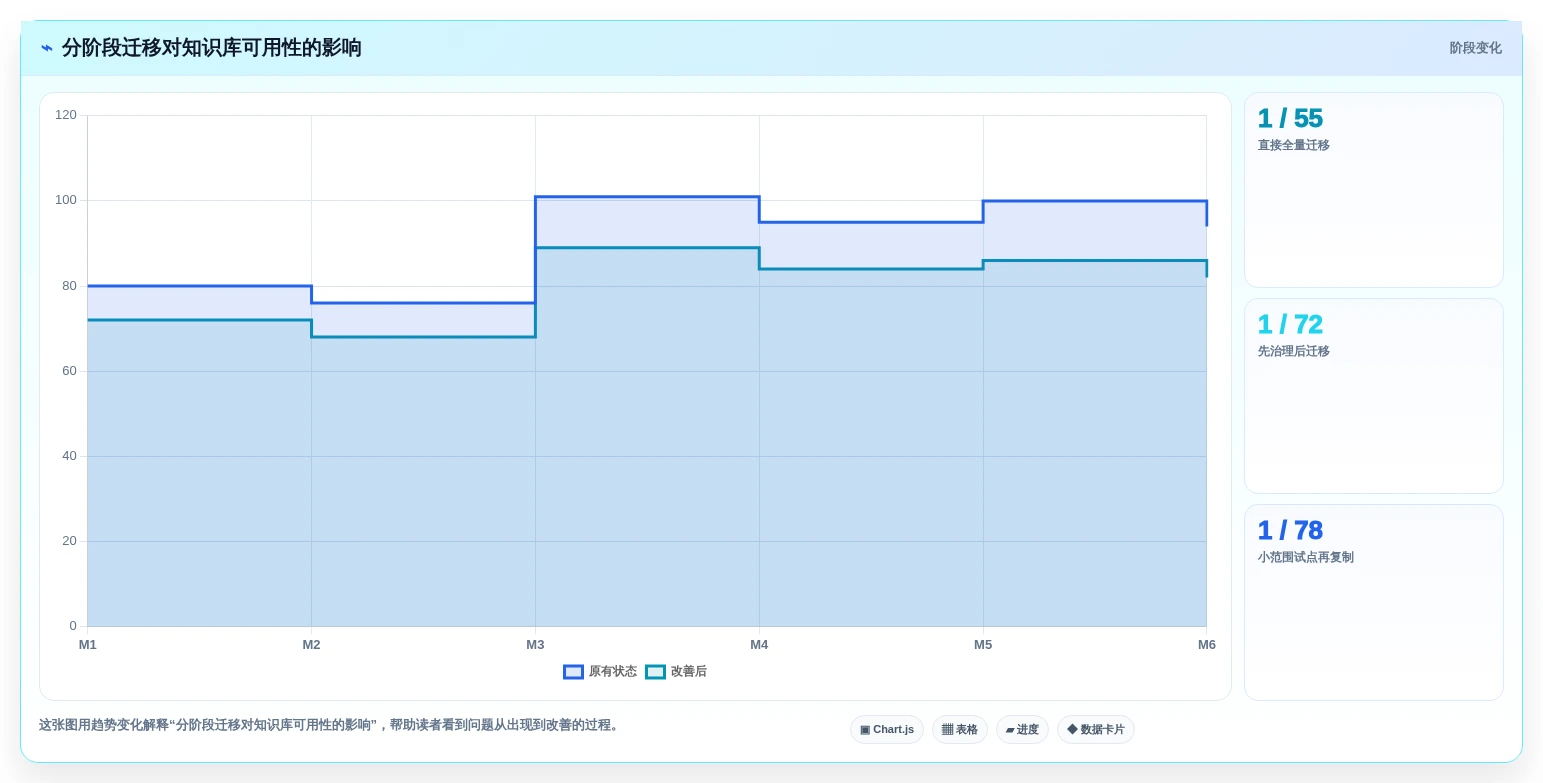Click the 原有状态 blue legend swatch
This screenshot has width=1543, height=783.
573,672
